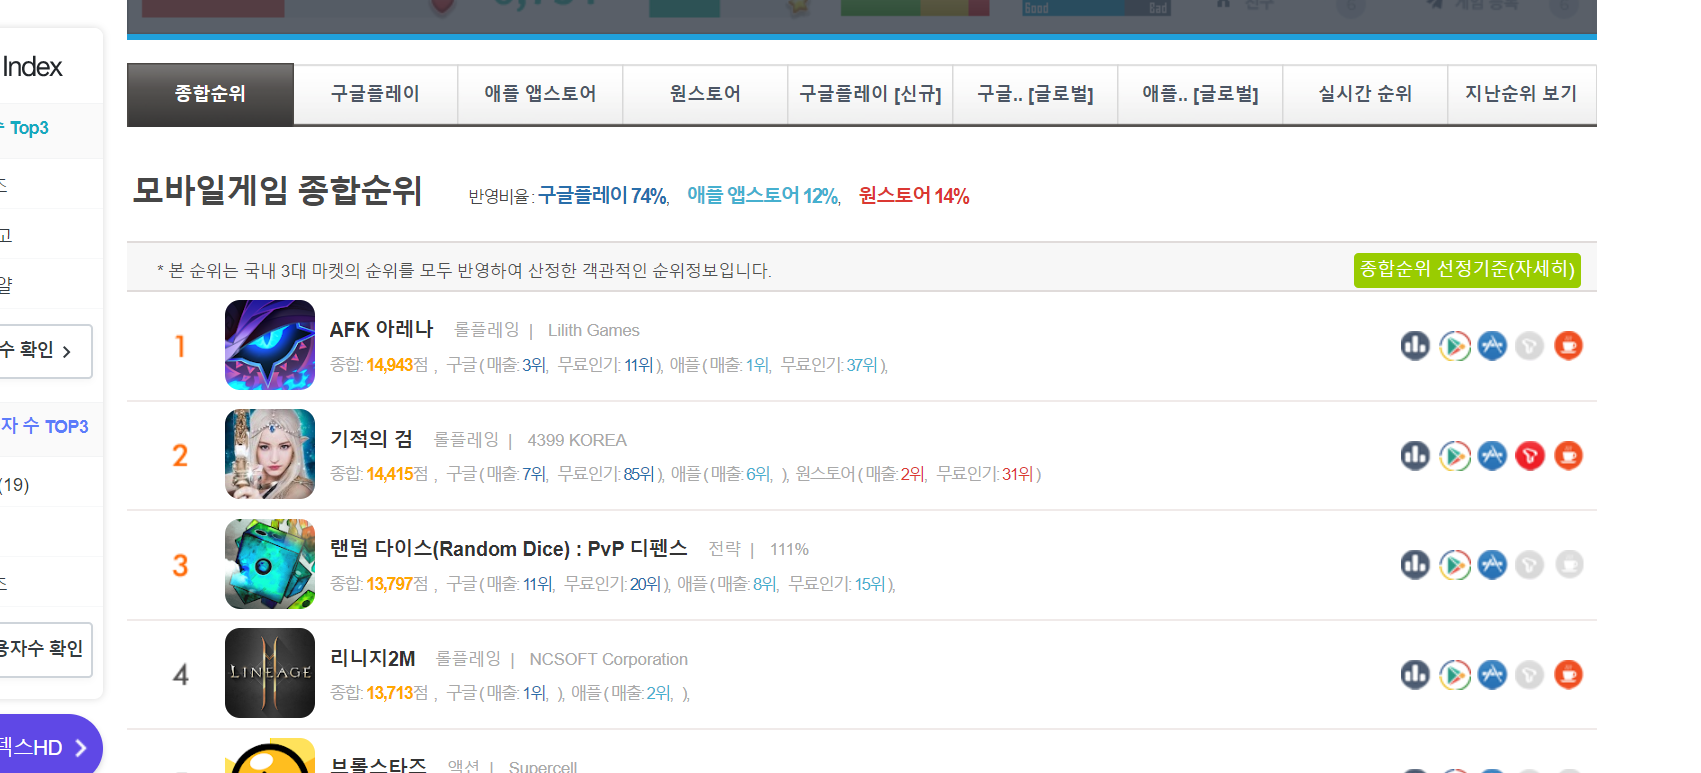Open the App Store icon for 랜덤 다이스

tap(1492, 565)
